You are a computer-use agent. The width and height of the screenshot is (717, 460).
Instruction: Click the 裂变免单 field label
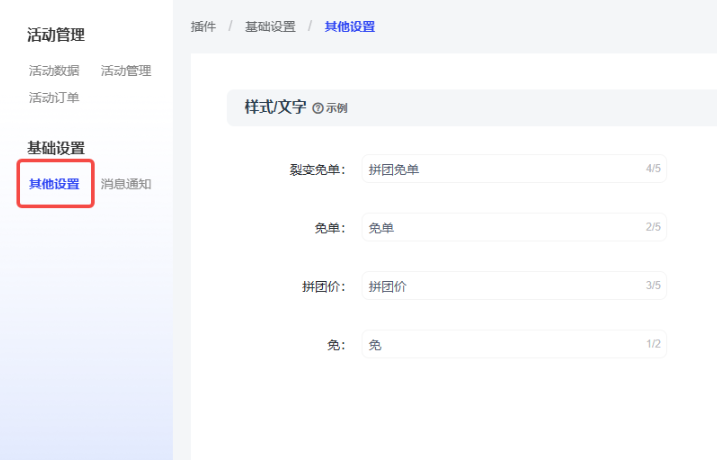pos(310,170)
